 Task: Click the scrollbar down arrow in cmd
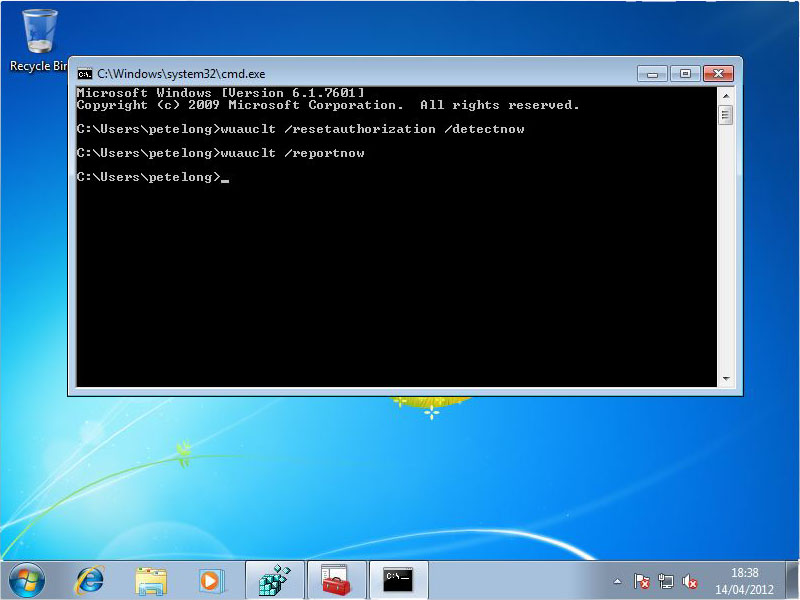click(726, 379)
